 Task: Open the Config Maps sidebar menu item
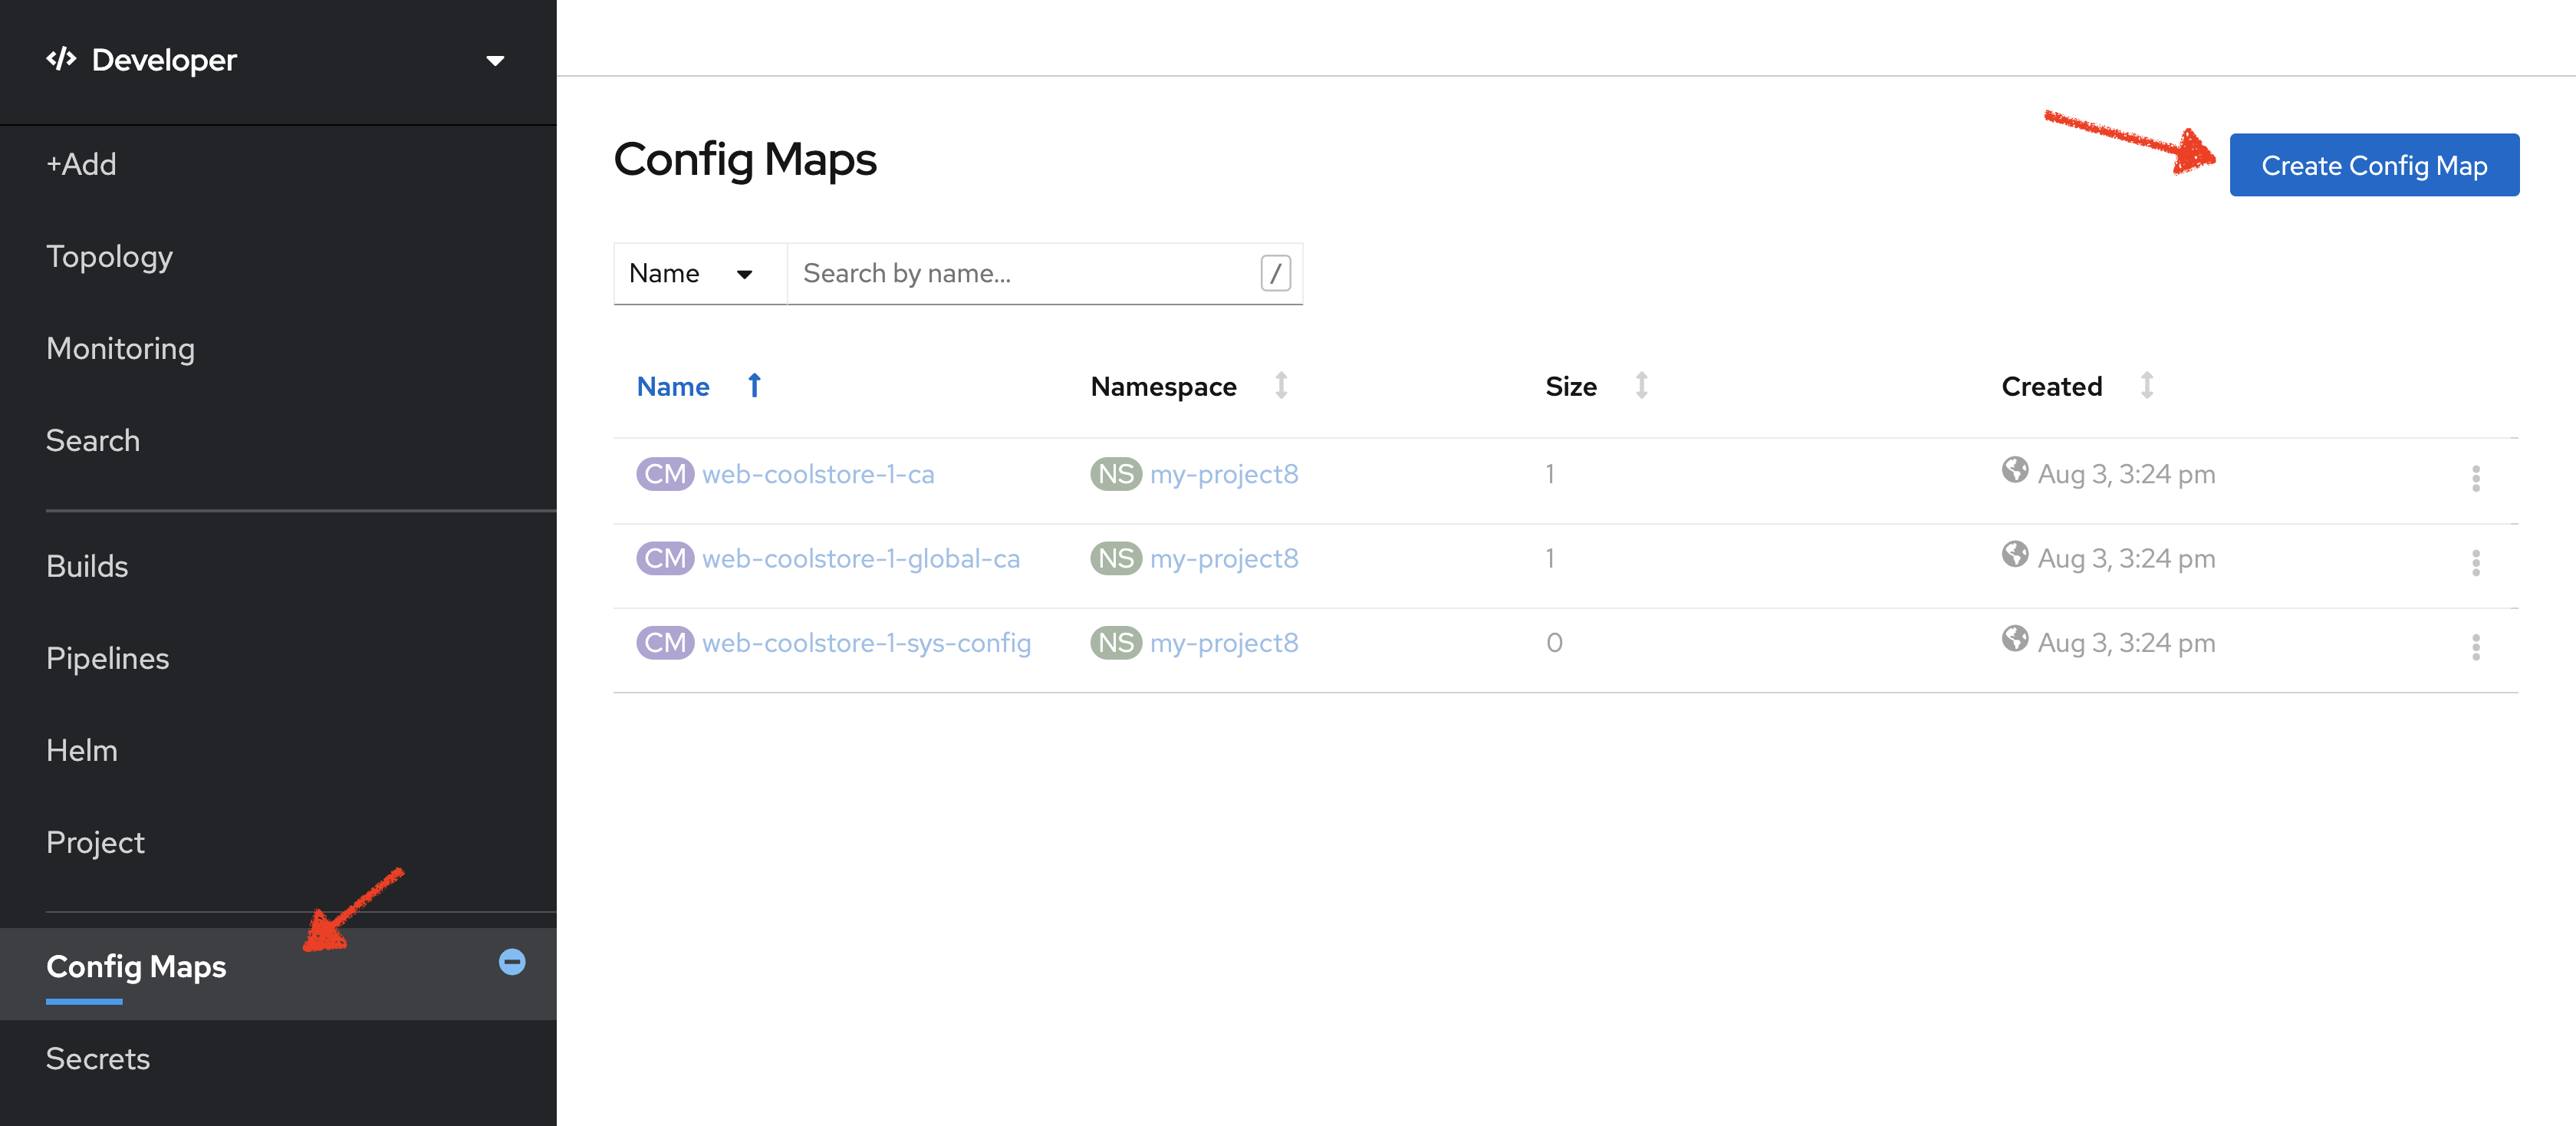click(x=137, y=965)
